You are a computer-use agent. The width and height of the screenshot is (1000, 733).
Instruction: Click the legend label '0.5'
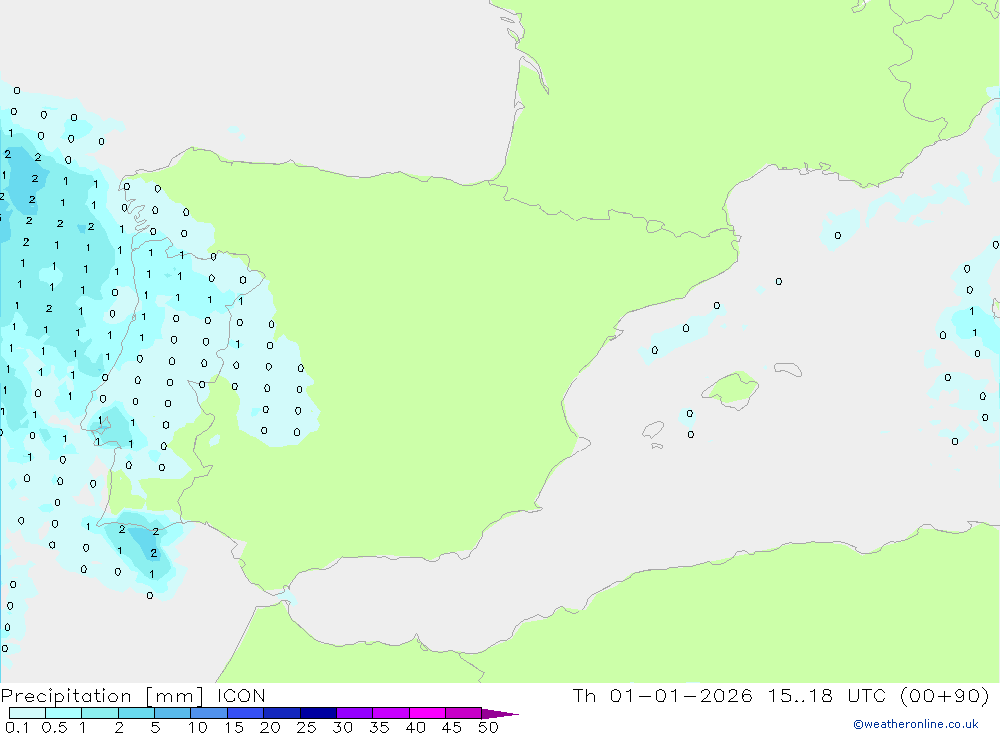click(54, 727)
